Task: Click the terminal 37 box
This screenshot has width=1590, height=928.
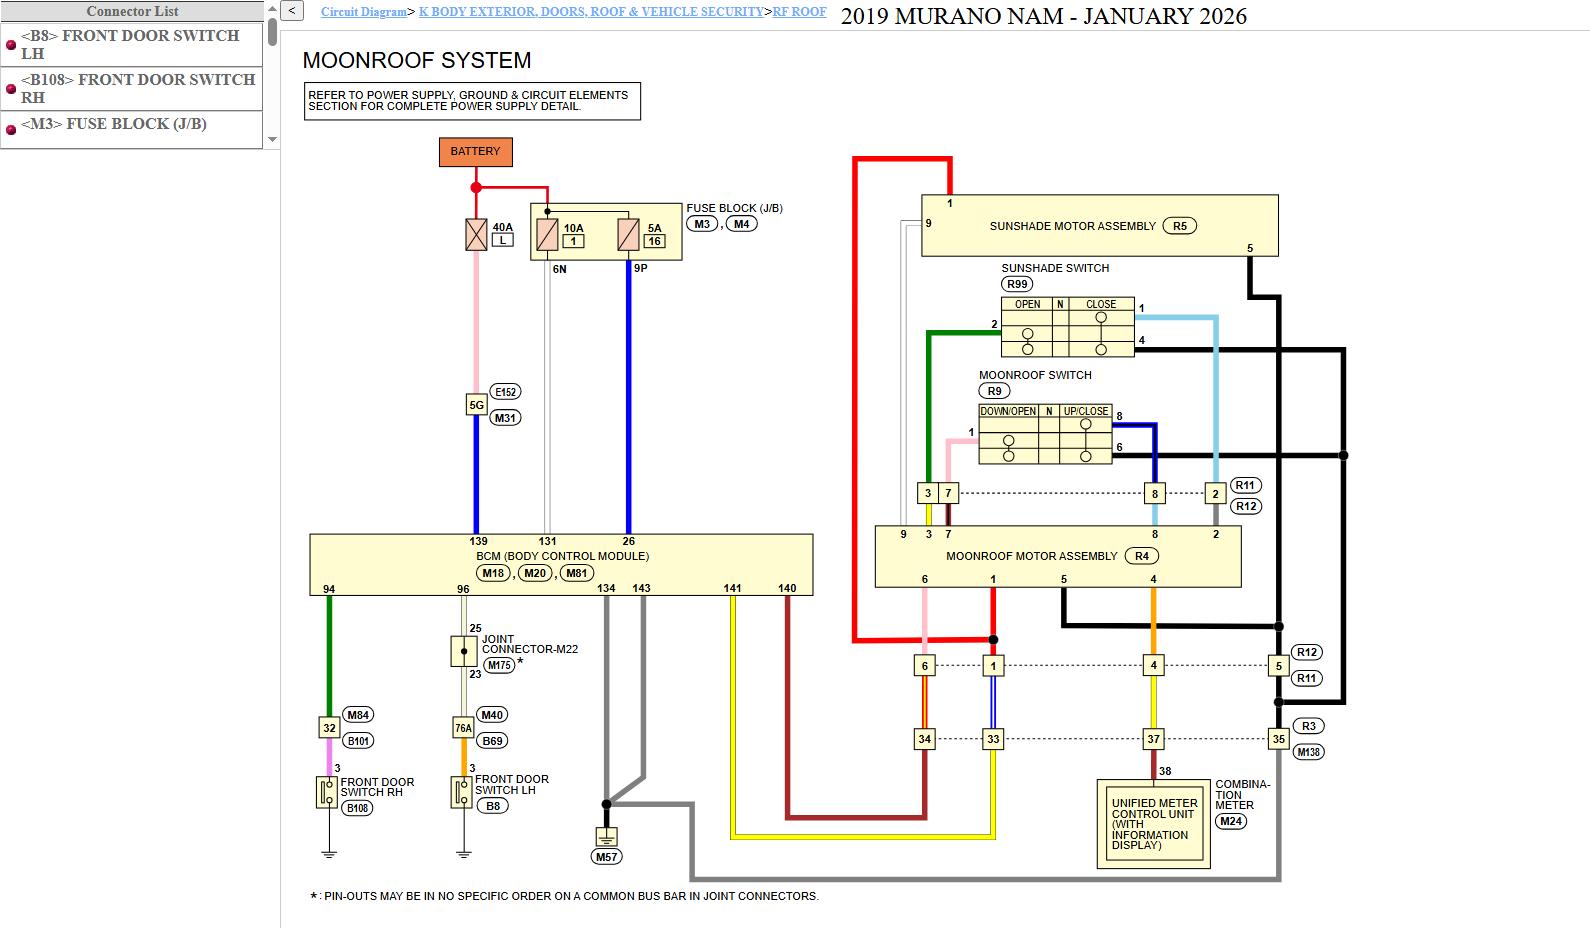Action: tap(1154, 739)
